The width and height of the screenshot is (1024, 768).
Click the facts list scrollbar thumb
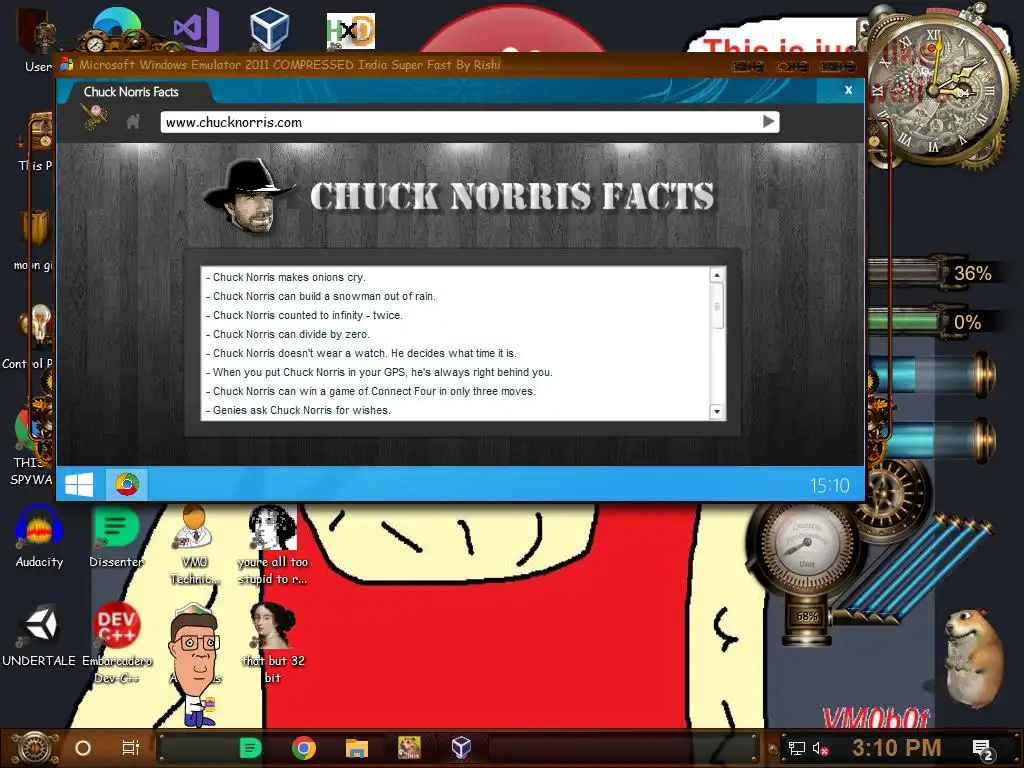(717, 306)
